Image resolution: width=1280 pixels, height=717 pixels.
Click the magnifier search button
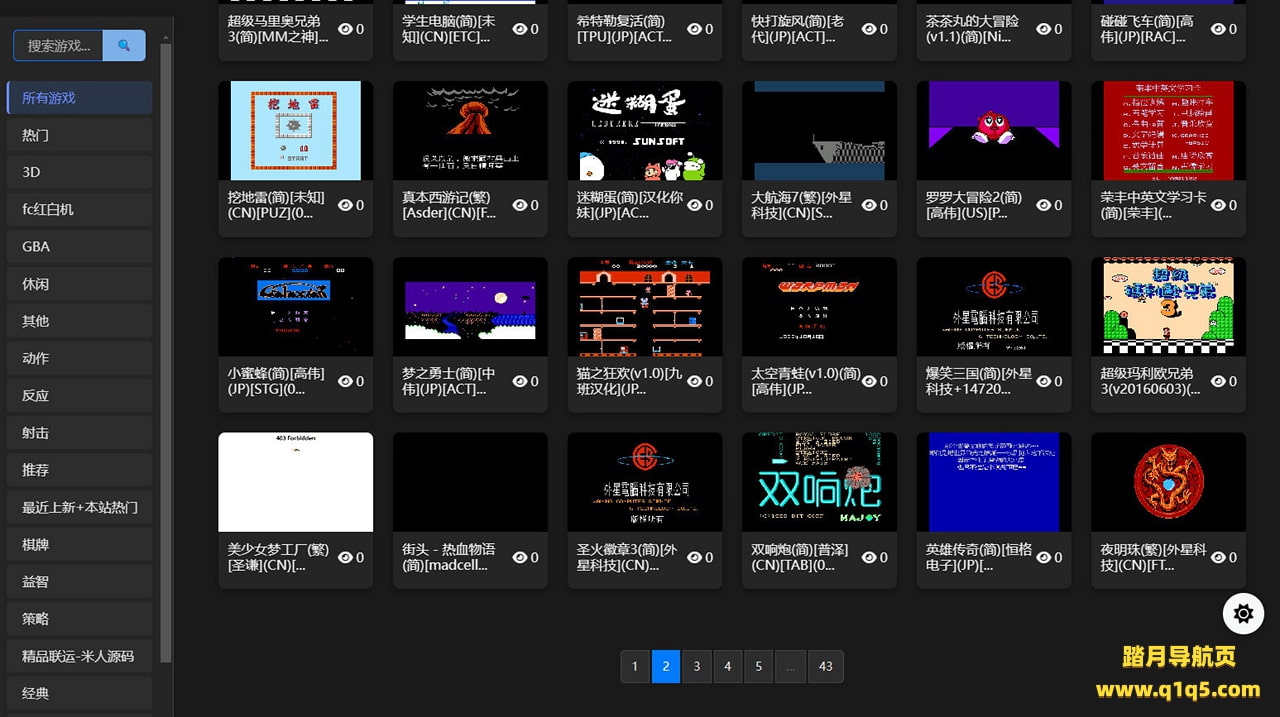pos(124,45)
